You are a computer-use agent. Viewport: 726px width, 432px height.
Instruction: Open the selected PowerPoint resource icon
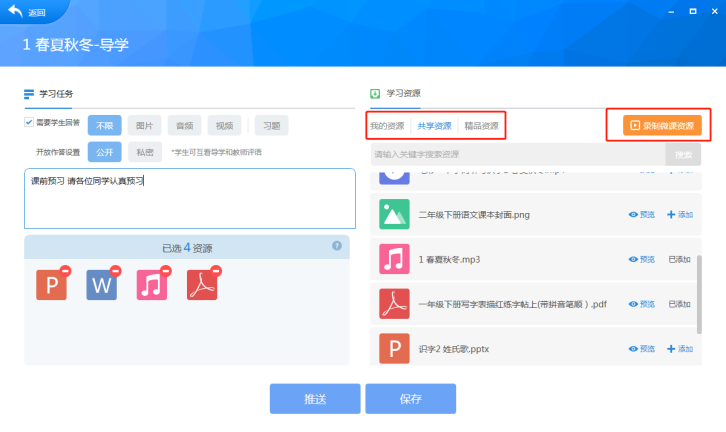tap(51, 285)
